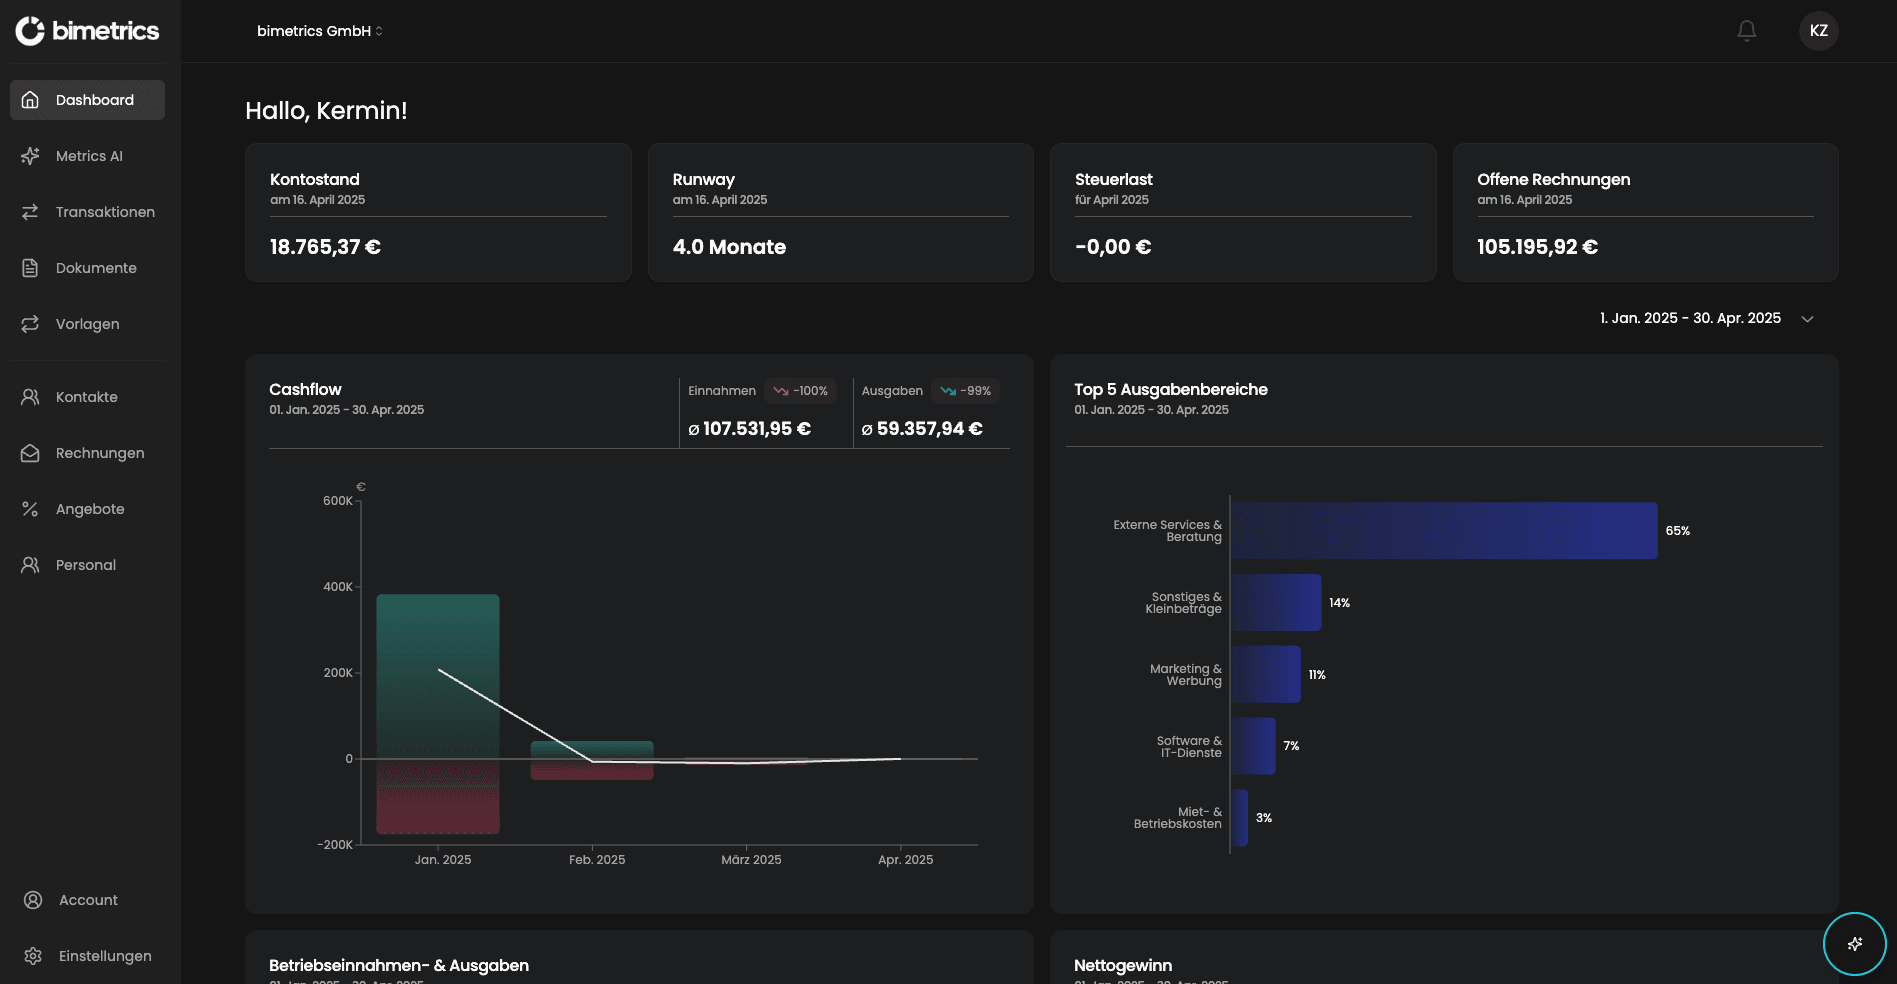Open Transaktionen from the sidebar
This screenshot has width=1897, height=984.
pos(30,212)
